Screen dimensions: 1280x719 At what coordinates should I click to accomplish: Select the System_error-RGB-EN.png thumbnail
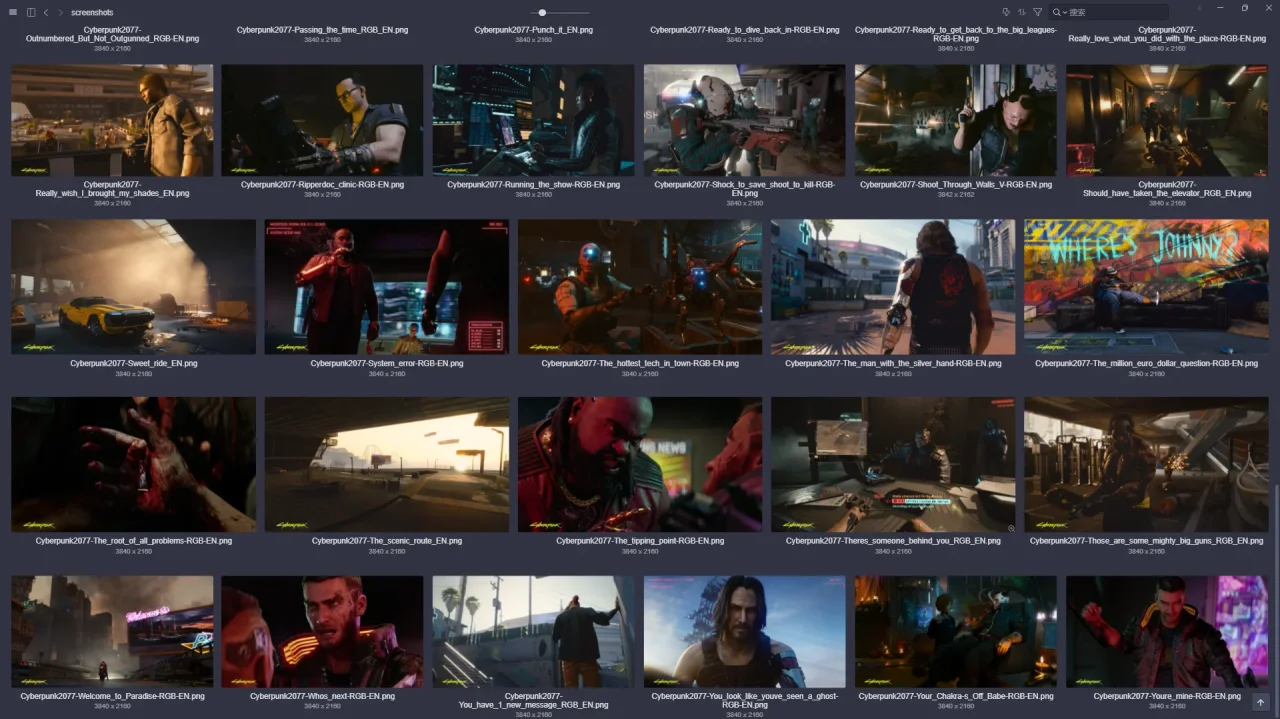click(387, 287)
